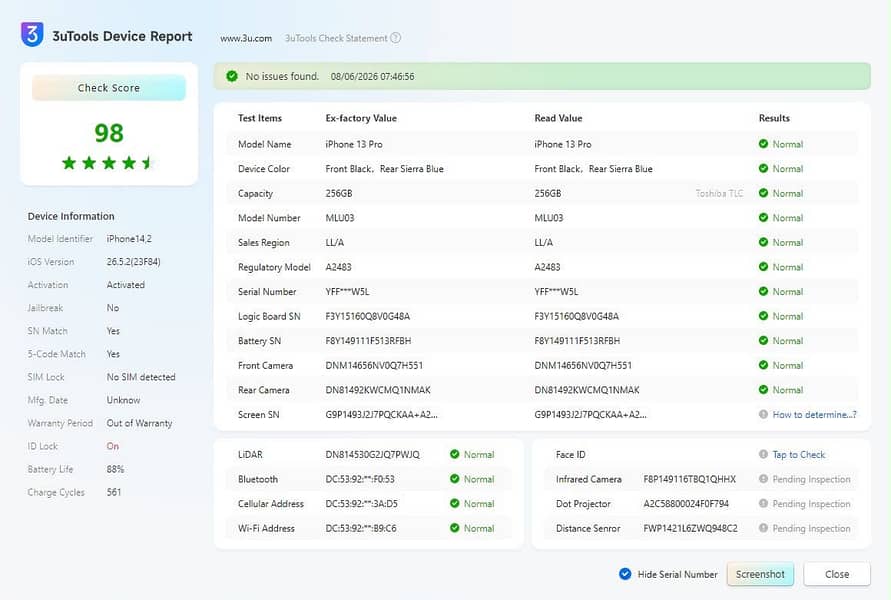Click the Screenshot button
The height and width of the screenshot is (600, 891).
760,574
